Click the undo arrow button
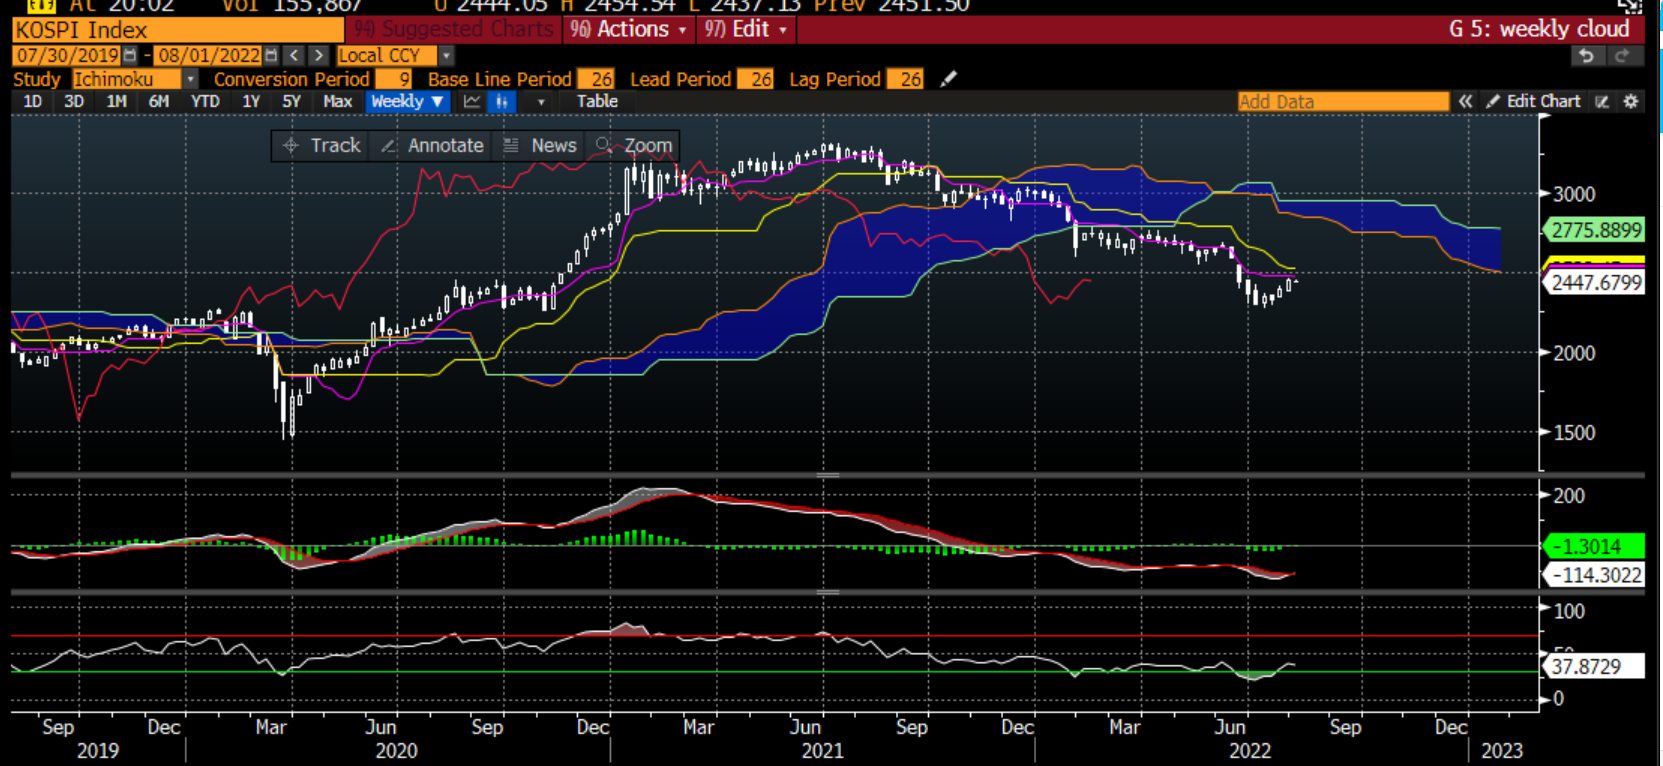The height and width of the screenshot is (766, 1663). [1586, 56]
